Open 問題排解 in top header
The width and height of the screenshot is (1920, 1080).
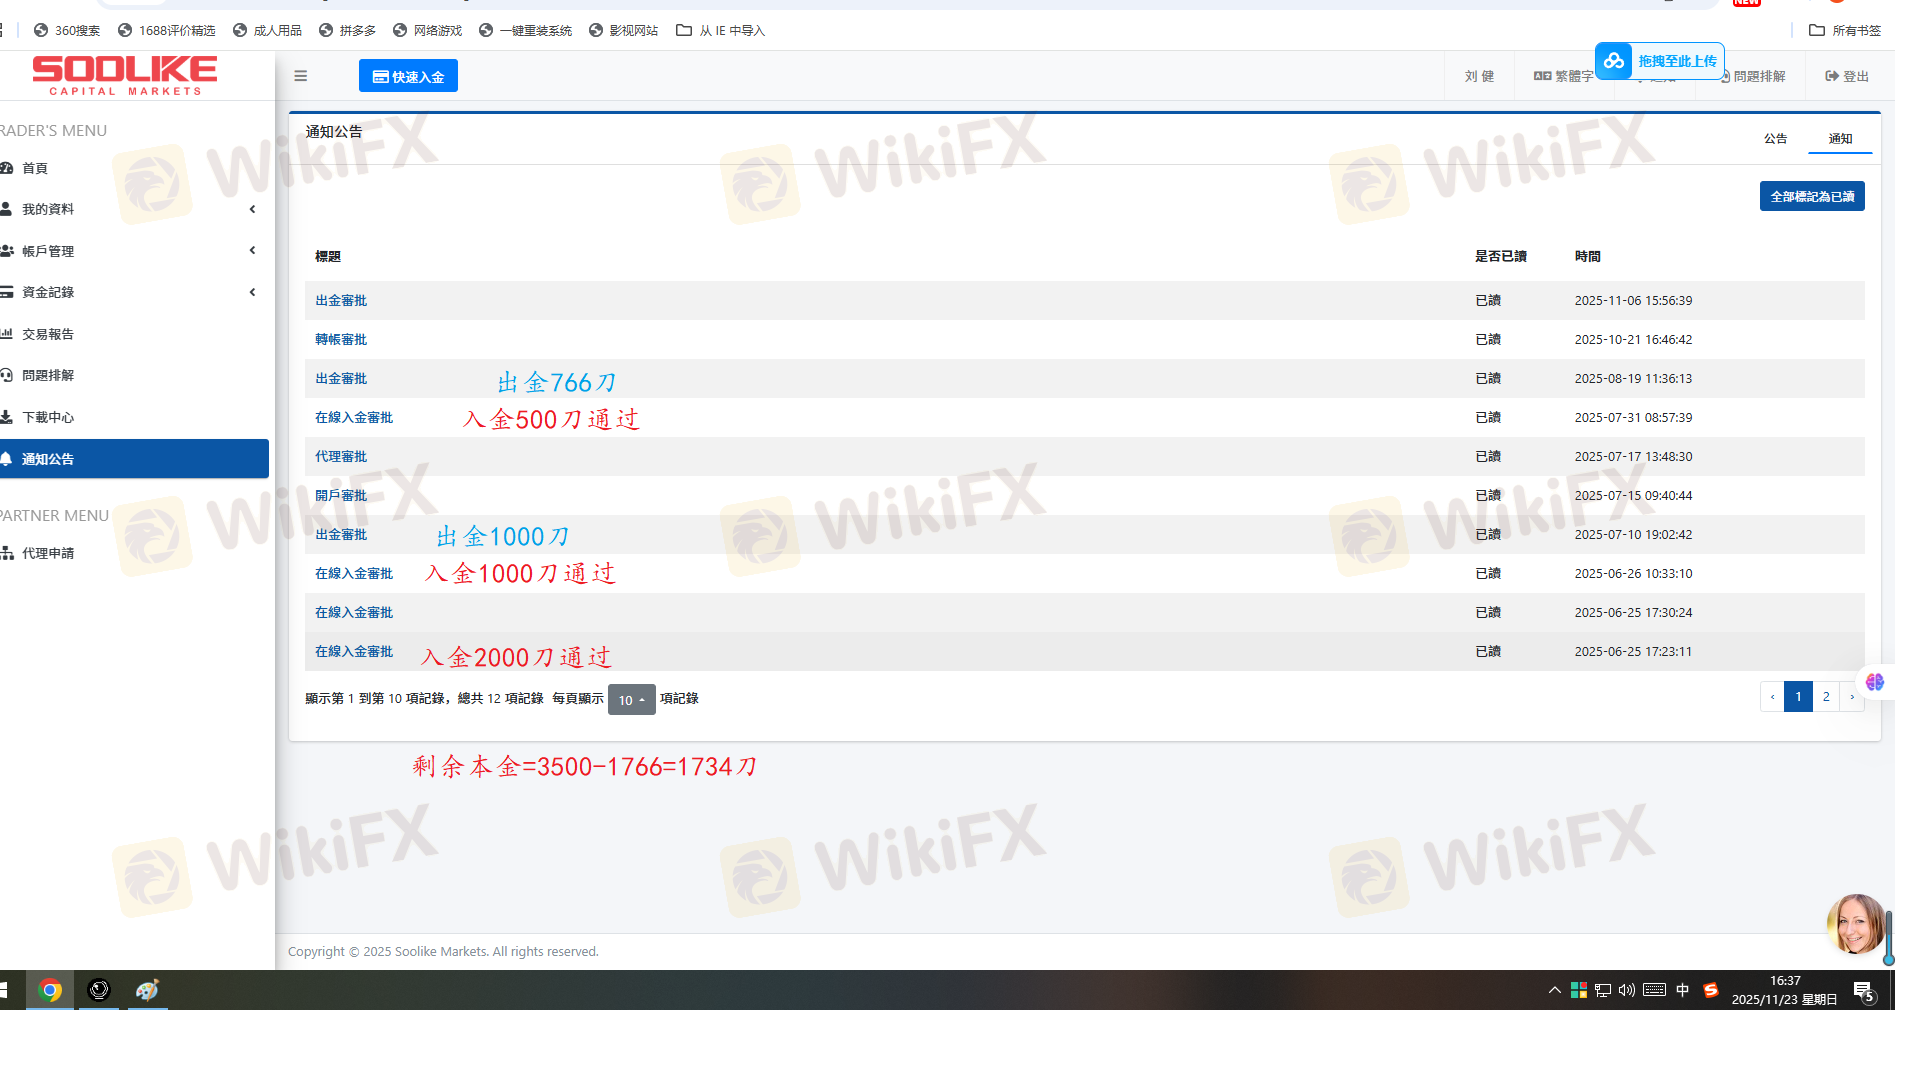click(1758, 76)
